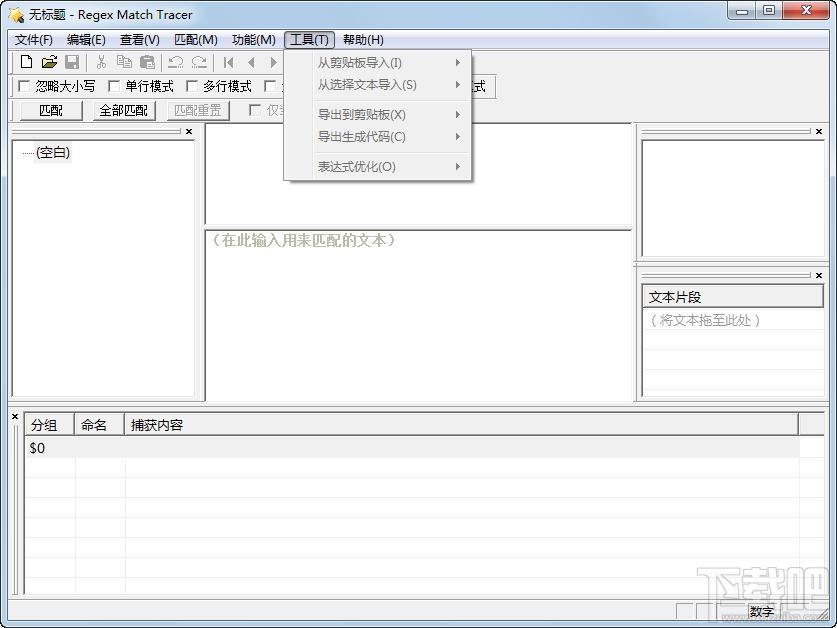Image resolution: width=837 pixels, height=628 pixels.
Task: Expand 导出生成代码(C) submenu
Action: [378, 137]
